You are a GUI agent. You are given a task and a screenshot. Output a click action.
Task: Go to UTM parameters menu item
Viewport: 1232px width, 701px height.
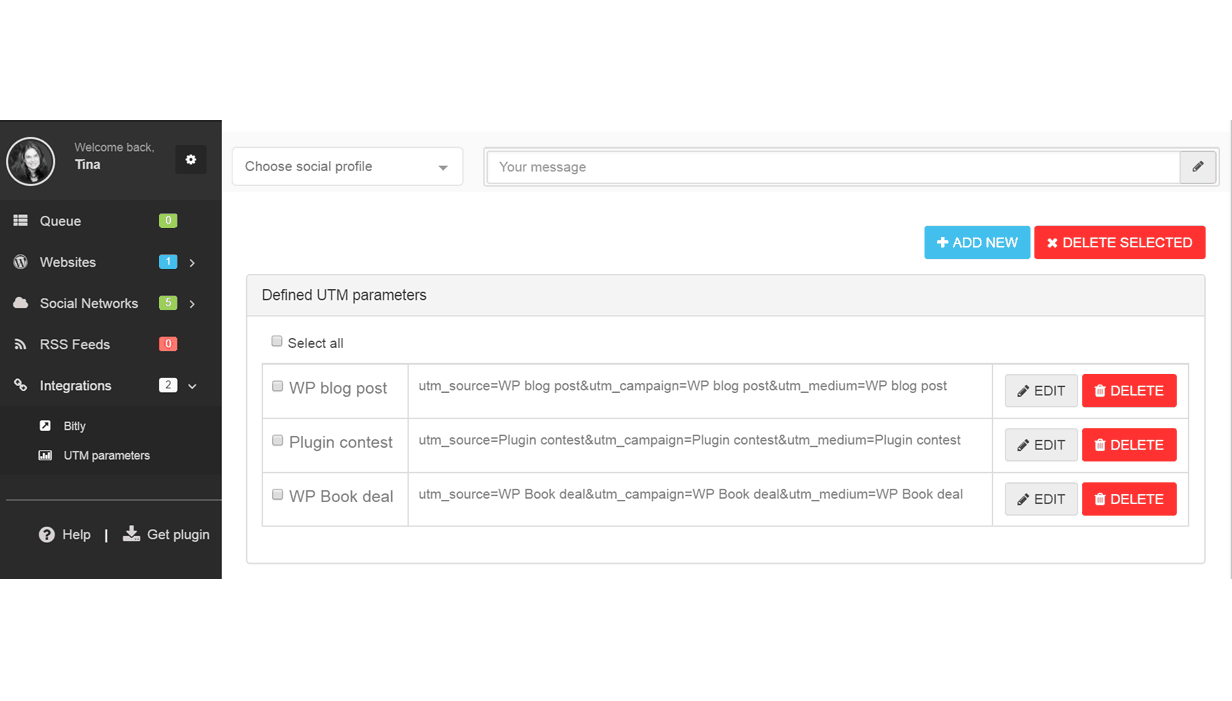(x=106, y=455)
